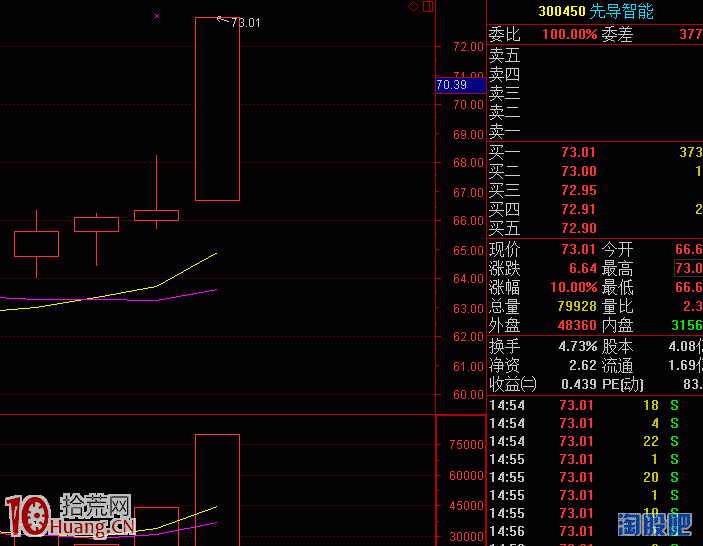
Task: Select the tall limit-up candlestick
Action: pos(217,109)
